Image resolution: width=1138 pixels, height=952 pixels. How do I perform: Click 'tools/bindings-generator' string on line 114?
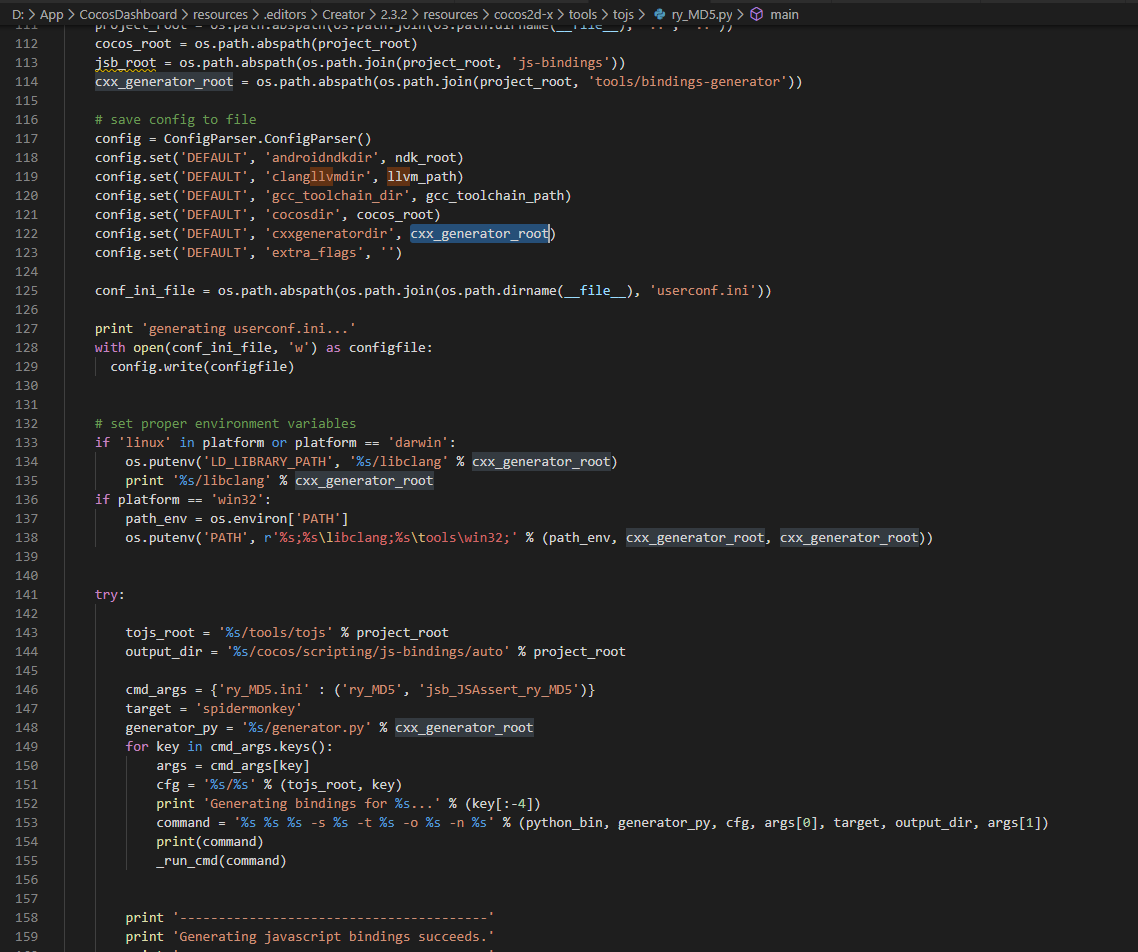coord(687,82)
